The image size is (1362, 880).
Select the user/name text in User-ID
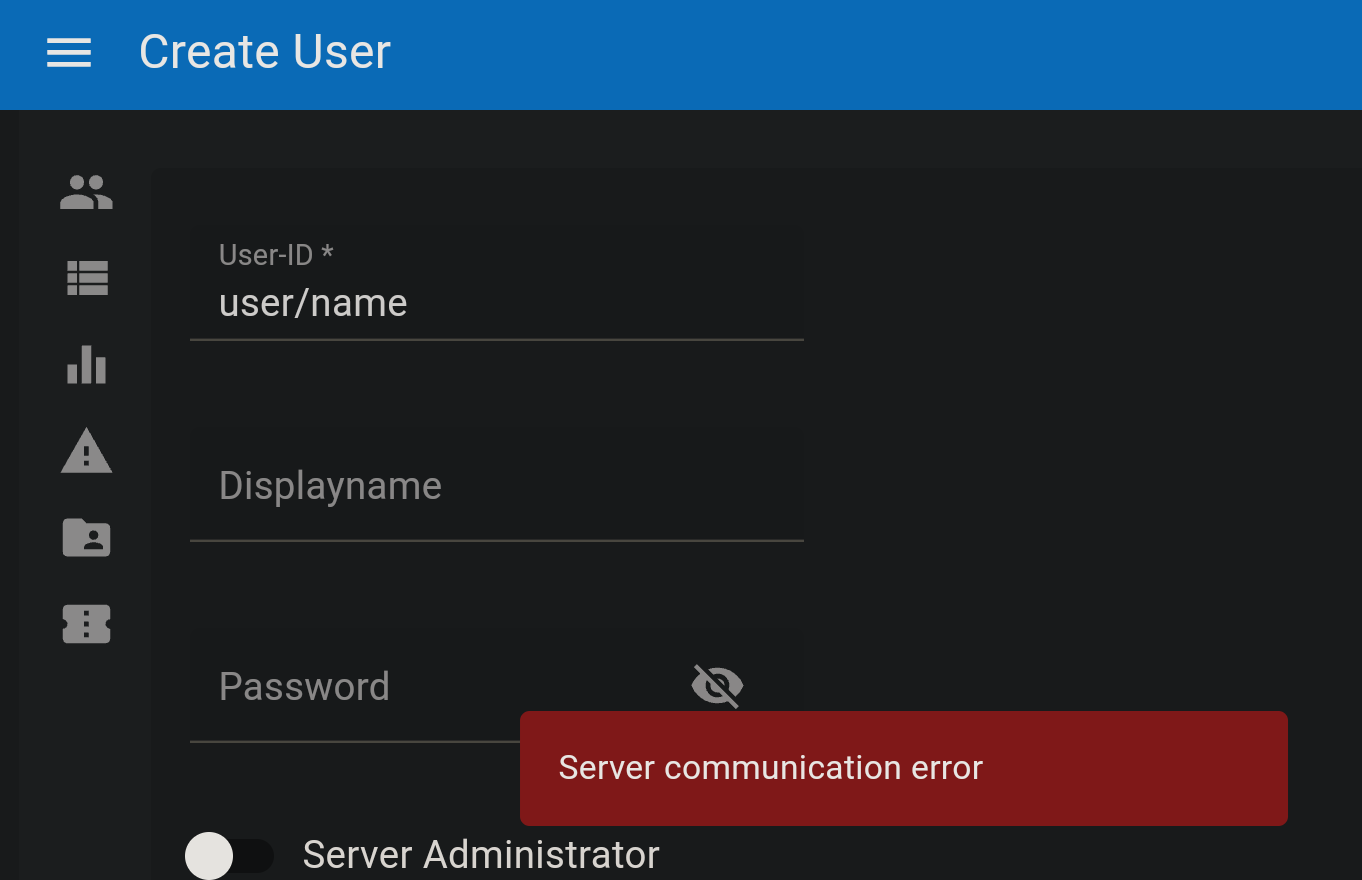tap(312, 302)
